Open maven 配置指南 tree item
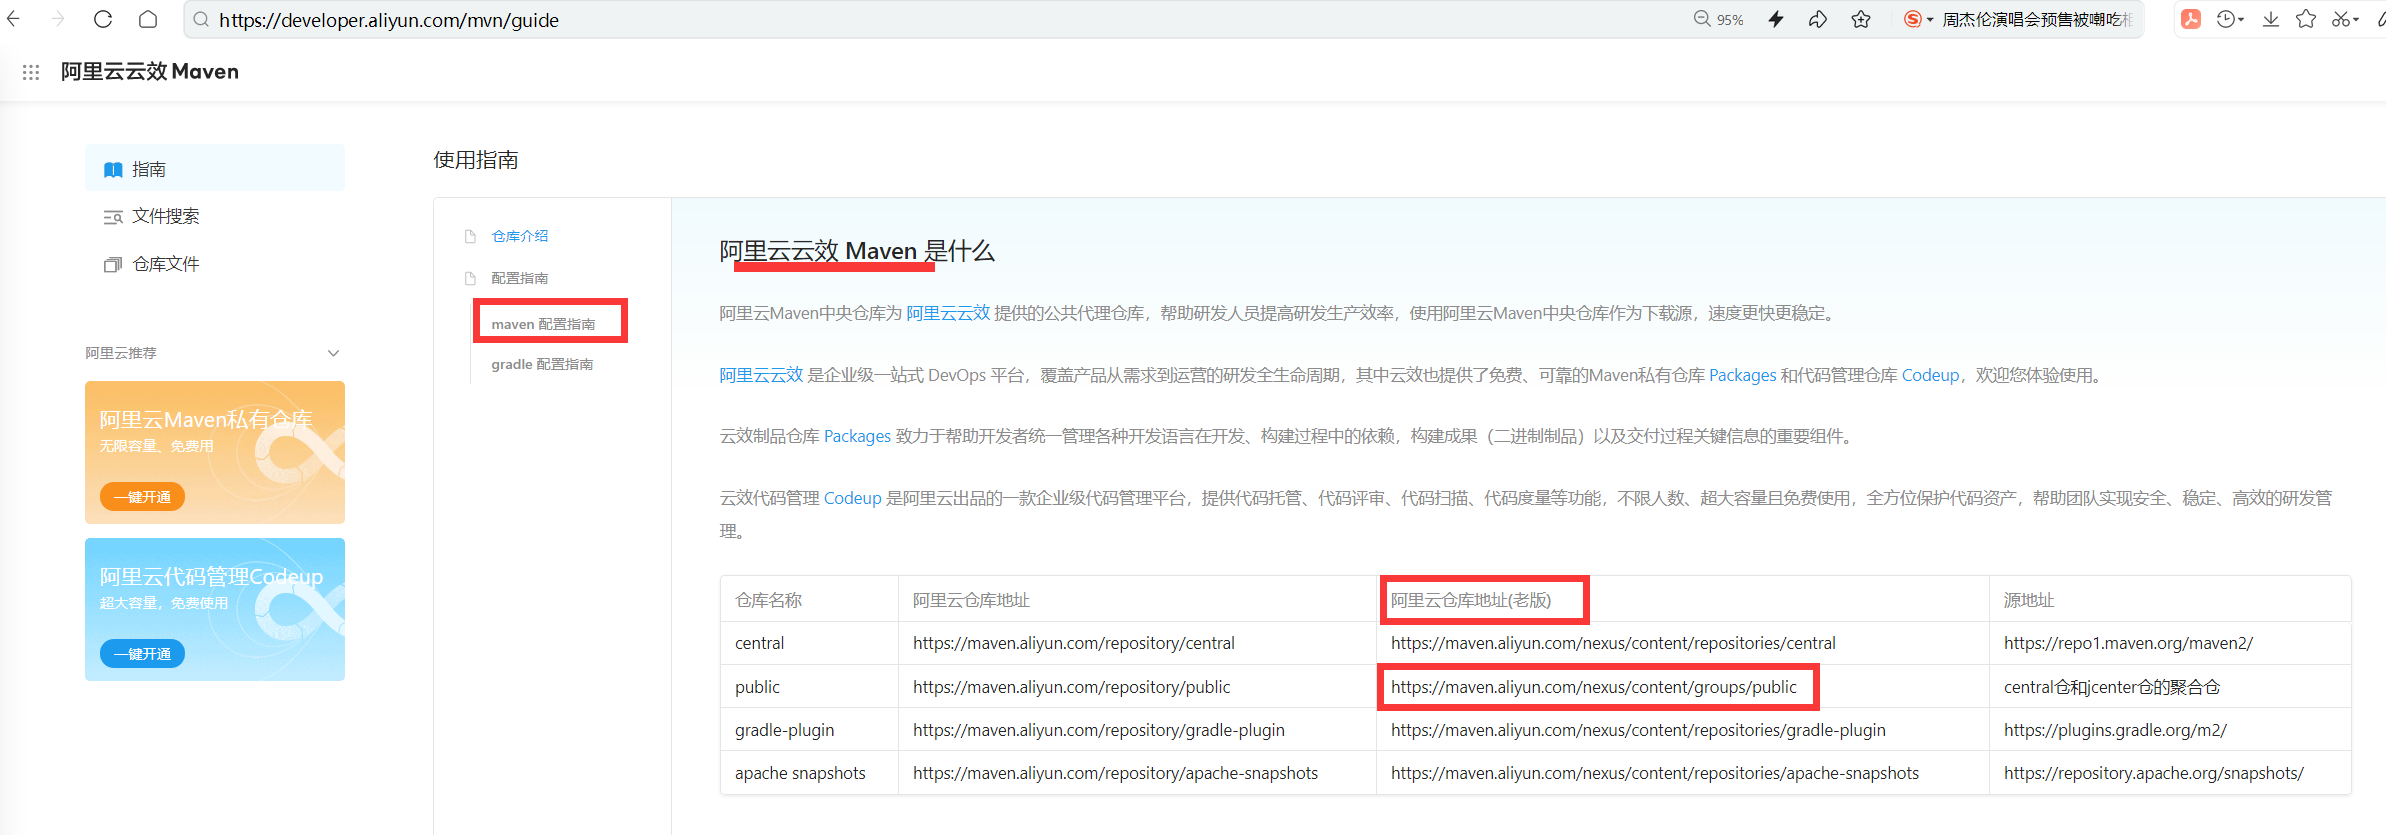 pos(543,324)
